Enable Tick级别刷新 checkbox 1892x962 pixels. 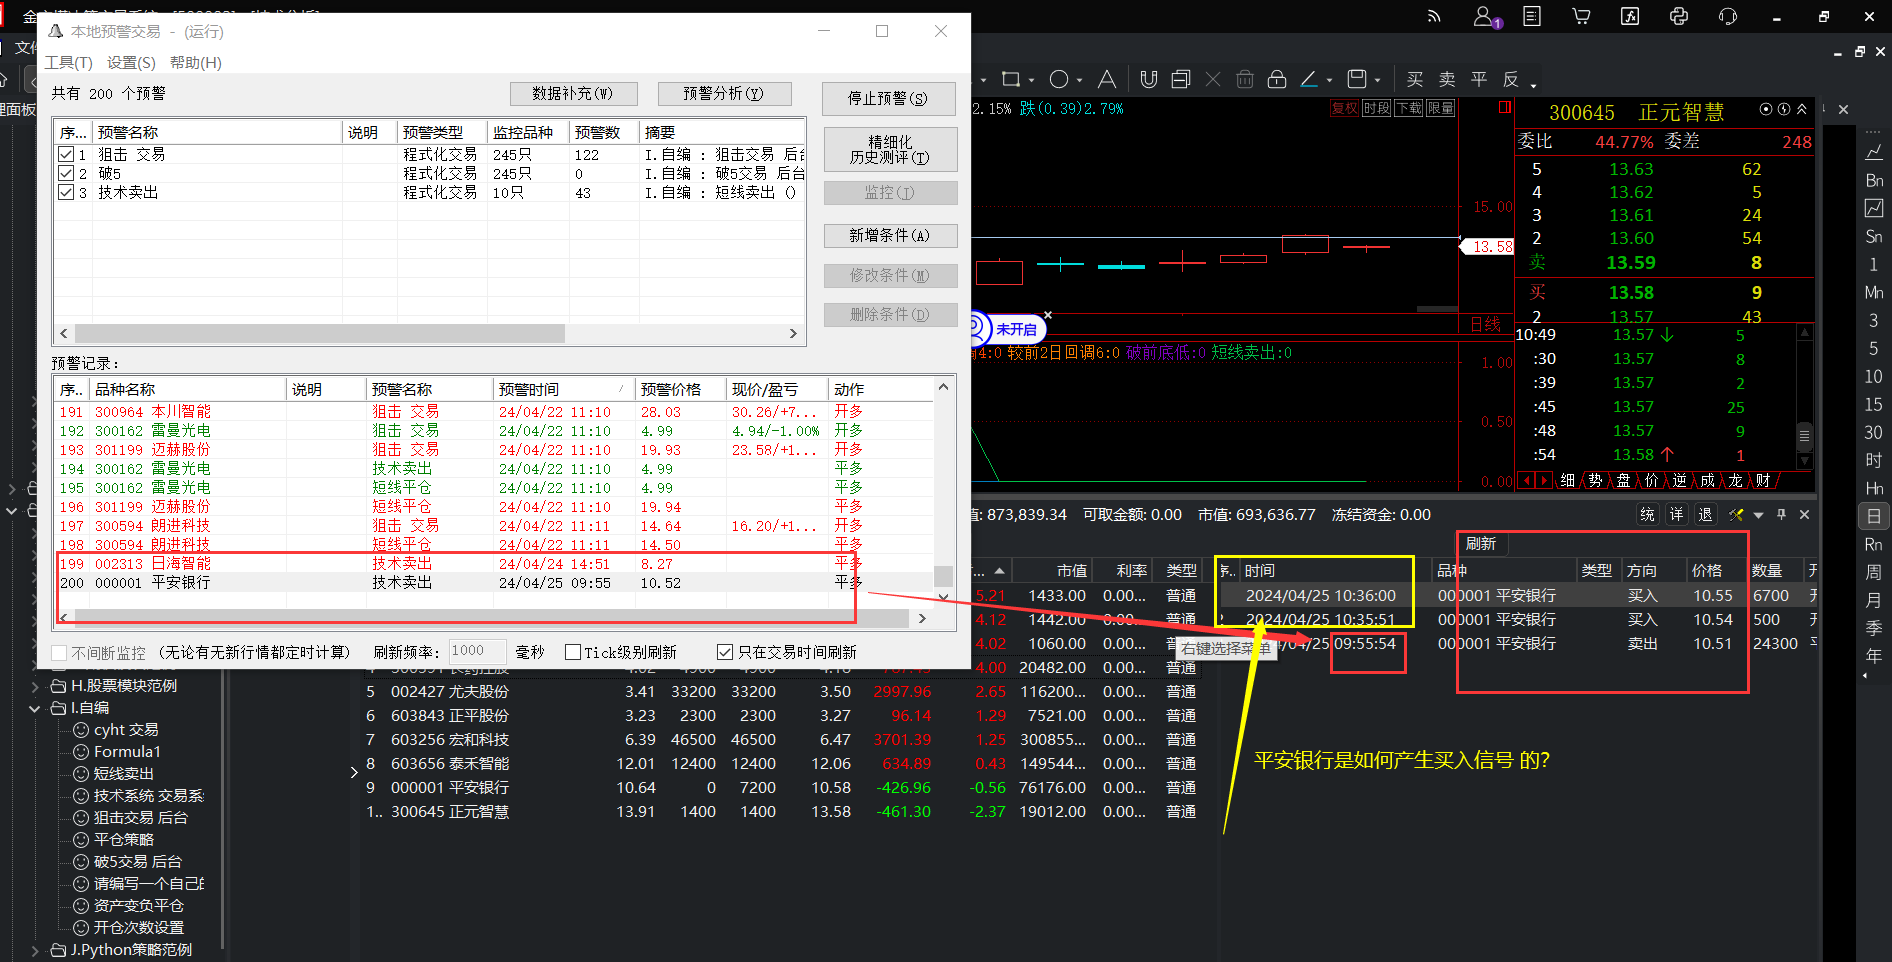click(x=573, y=652)
